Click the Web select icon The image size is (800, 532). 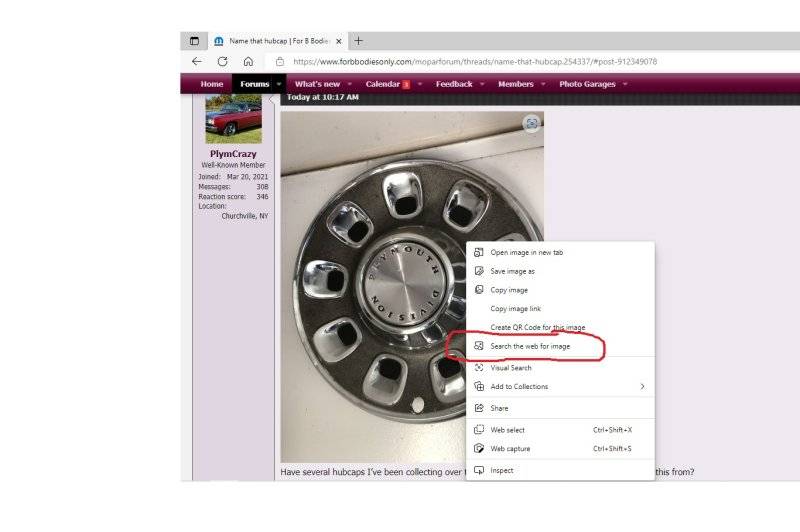479,430
